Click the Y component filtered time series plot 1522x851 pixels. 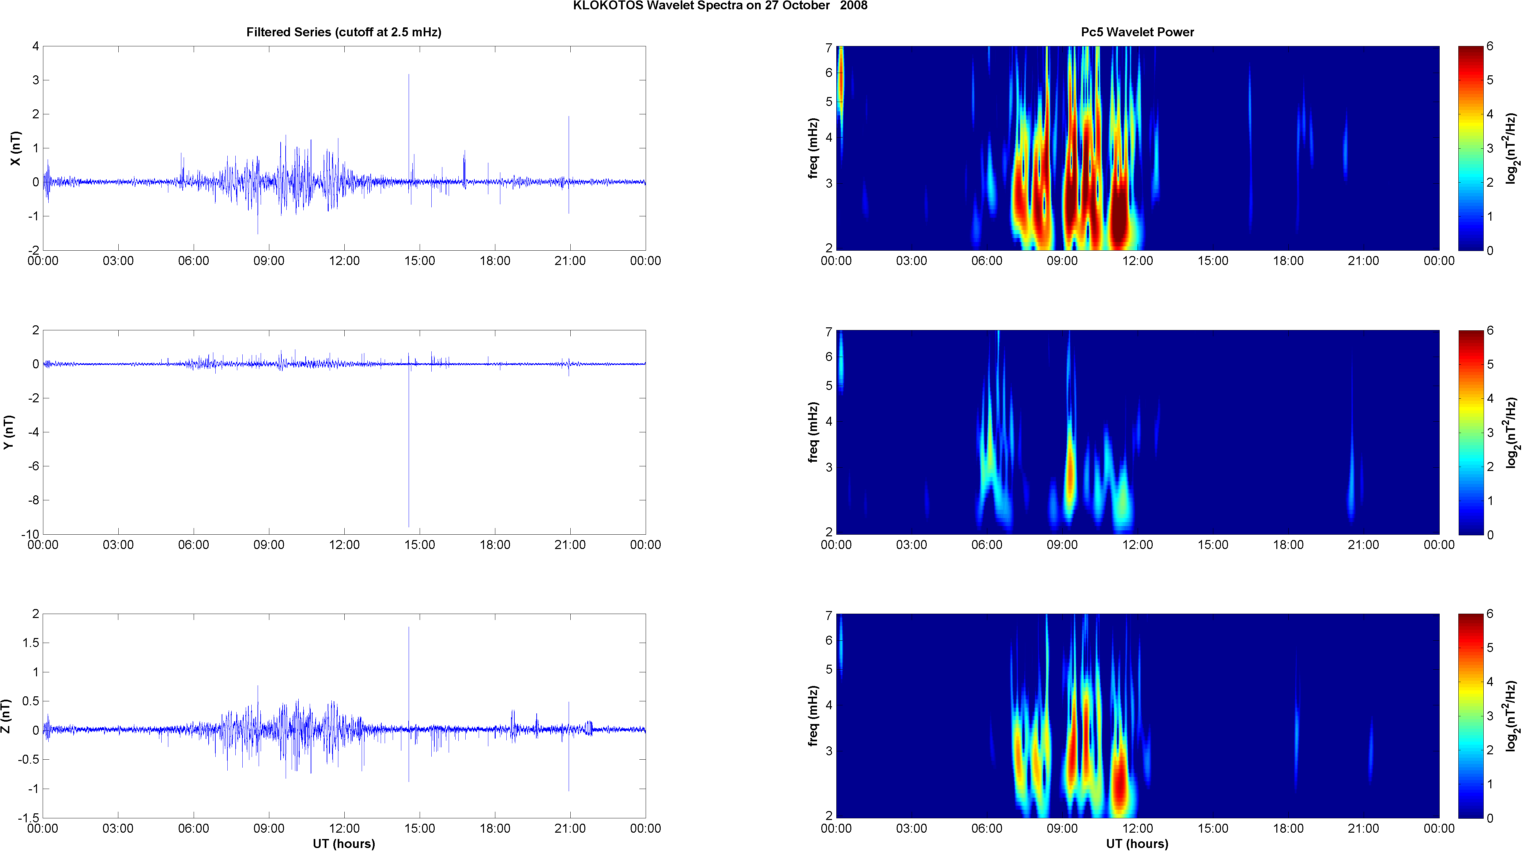(x=344, y=432)
